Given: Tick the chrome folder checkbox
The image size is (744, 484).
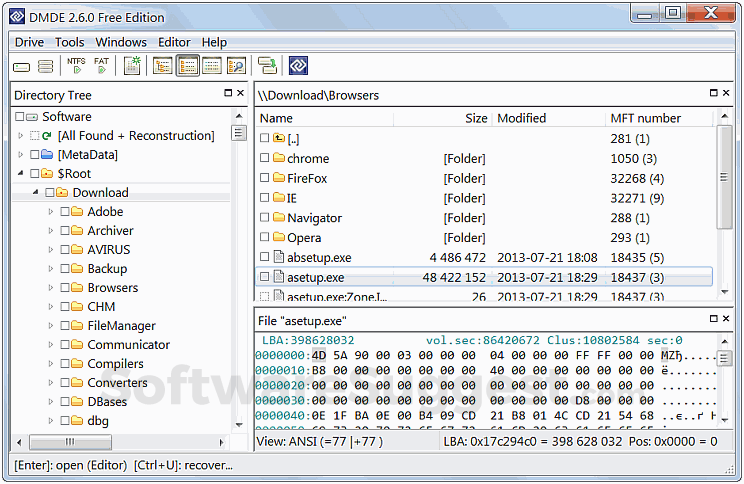Looking at the screenshot, I should [x=265, y=159].
